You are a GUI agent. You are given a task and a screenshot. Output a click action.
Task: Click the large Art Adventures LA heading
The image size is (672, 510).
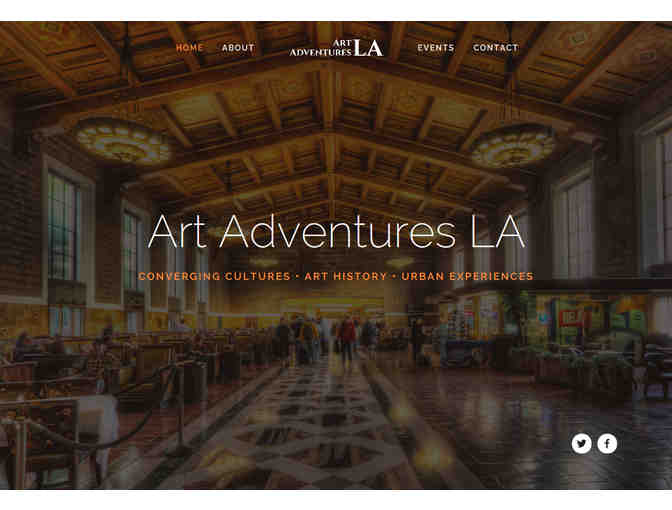tap(336, 231)
